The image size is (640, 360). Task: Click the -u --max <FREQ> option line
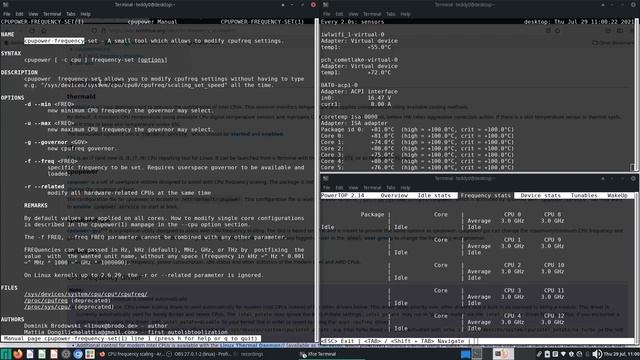click(x=49, y=123)
